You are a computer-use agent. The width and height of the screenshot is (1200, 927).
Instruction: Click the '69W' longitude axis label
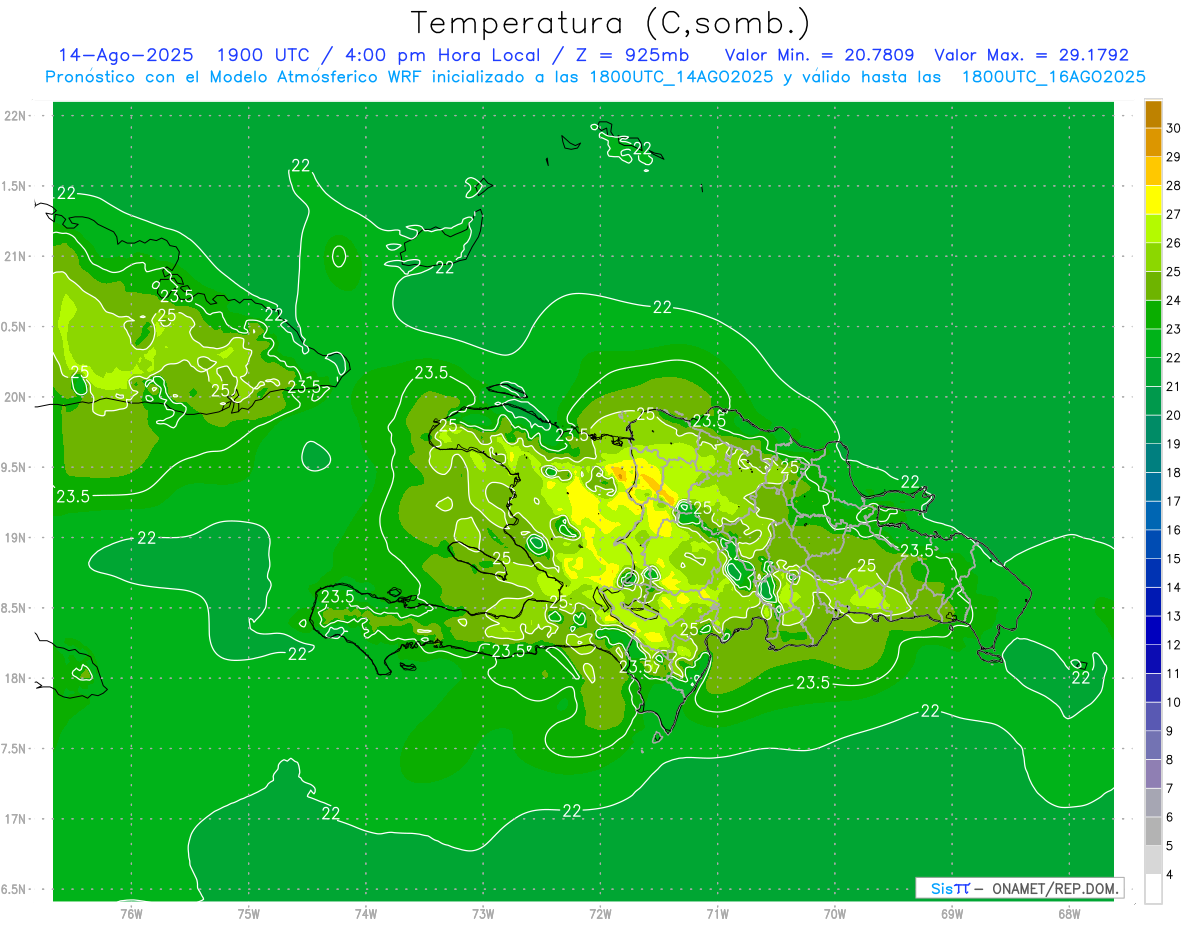(952, 913)
